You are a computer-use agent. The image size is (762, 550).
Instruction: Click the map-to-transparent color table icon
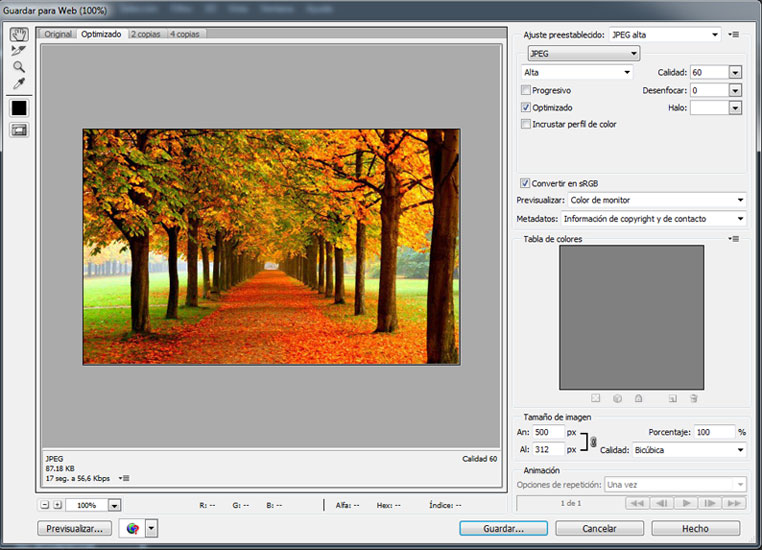click(595, 398)
